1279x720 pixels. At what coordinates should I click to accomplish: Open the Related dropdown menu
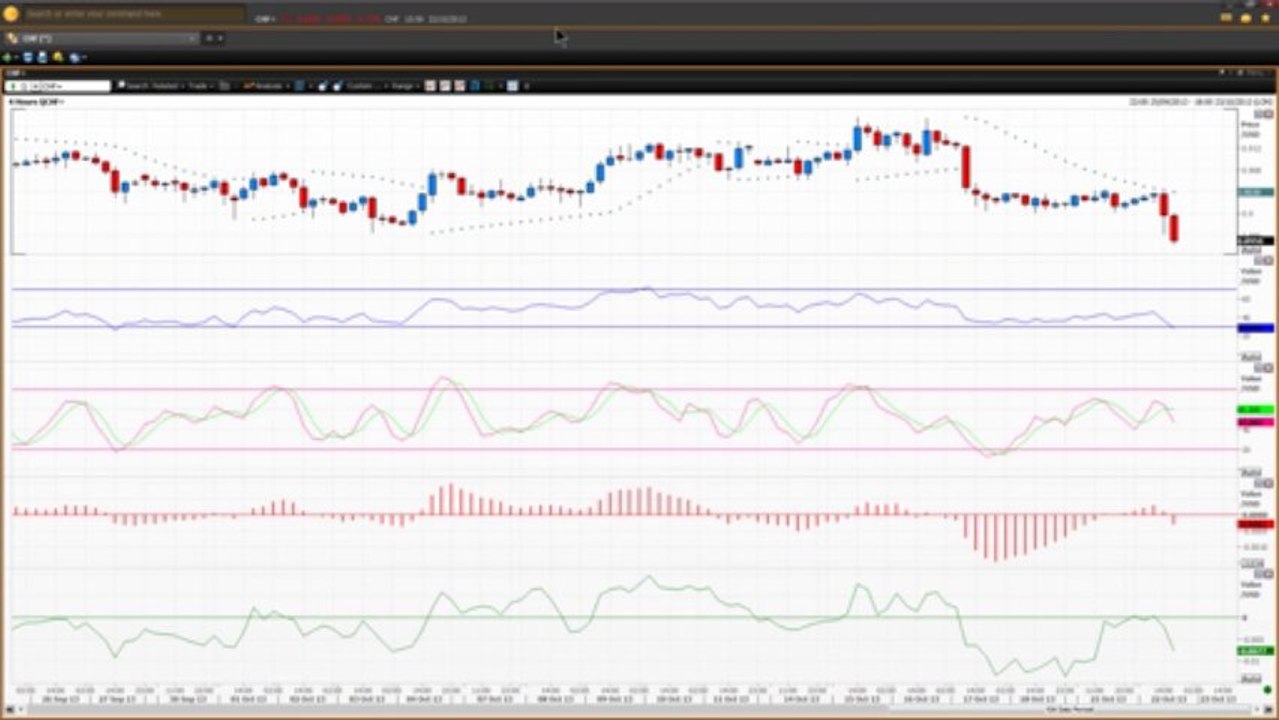point(168,86)
